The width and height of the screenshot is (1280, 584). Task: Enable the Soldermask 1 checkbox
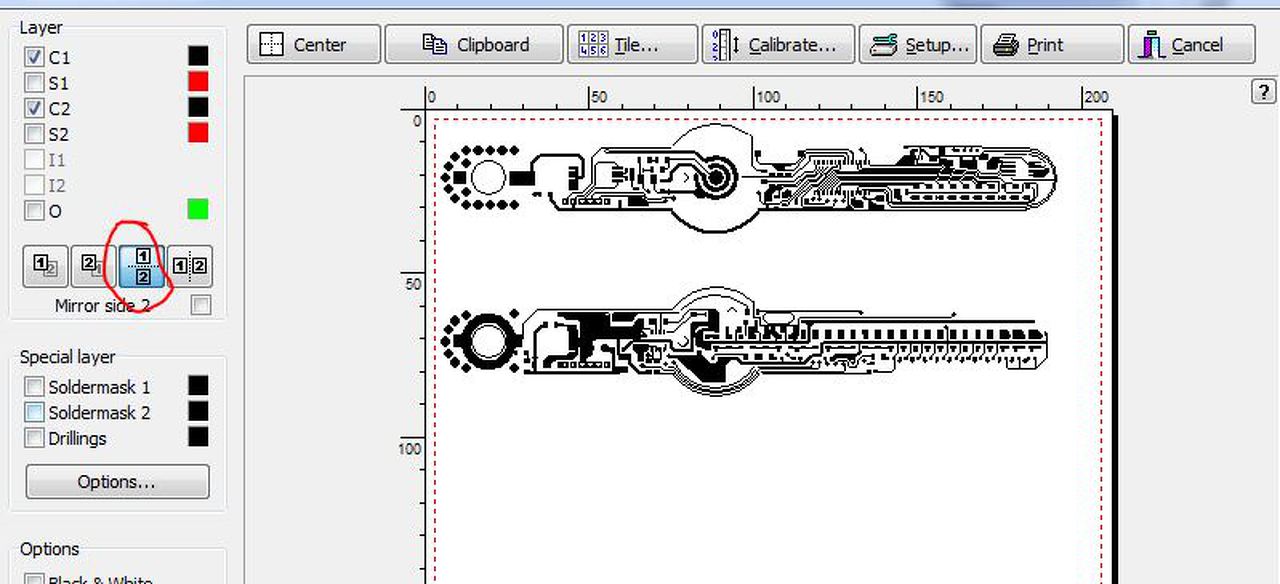click(x=35, y=386)
